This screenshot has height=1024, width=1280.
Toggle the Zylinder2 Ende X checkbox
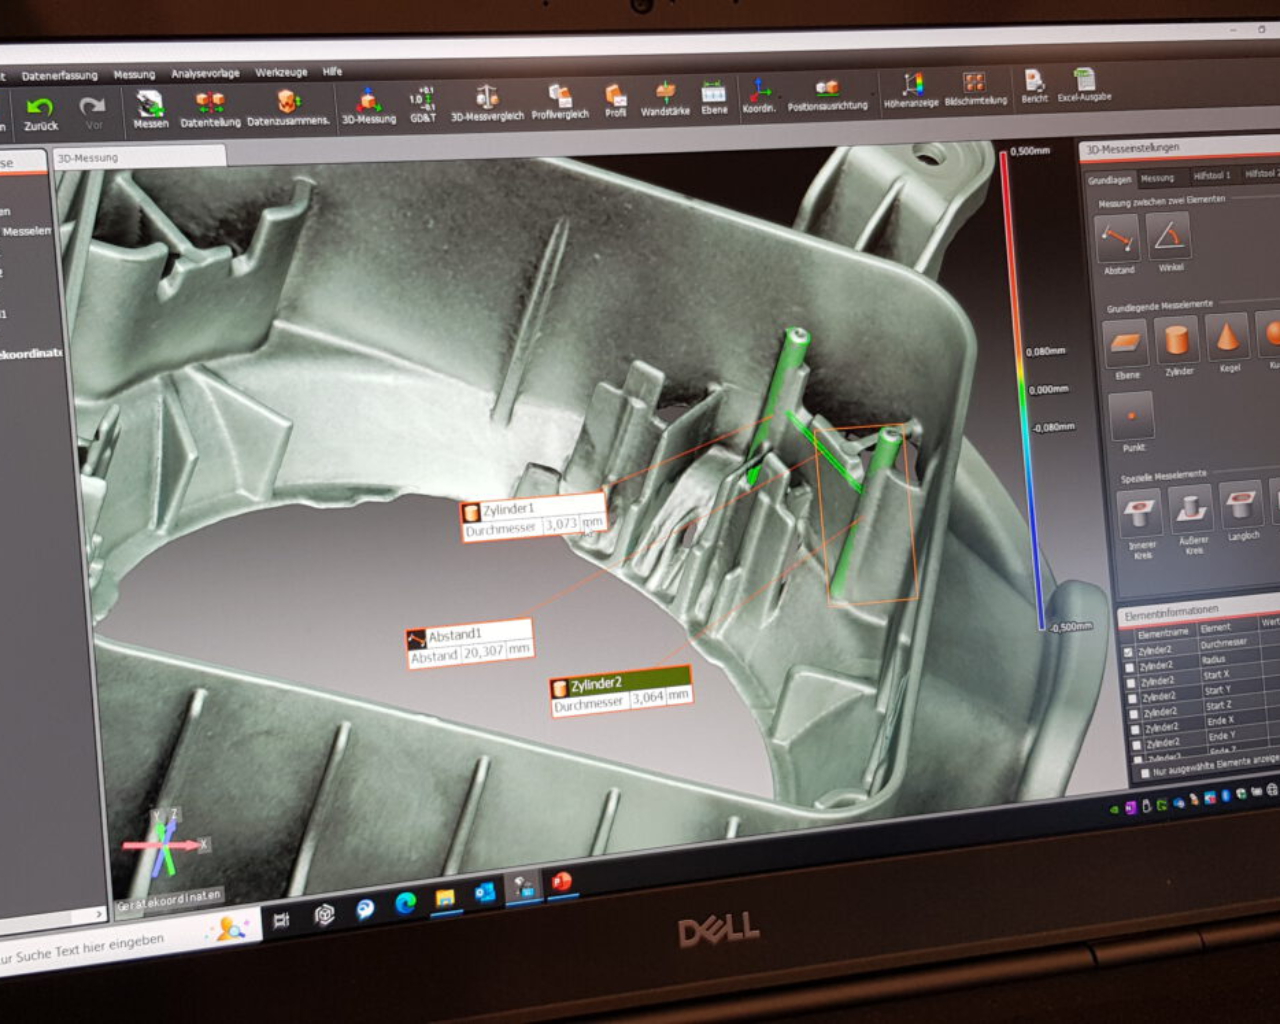coord(1135,729)
